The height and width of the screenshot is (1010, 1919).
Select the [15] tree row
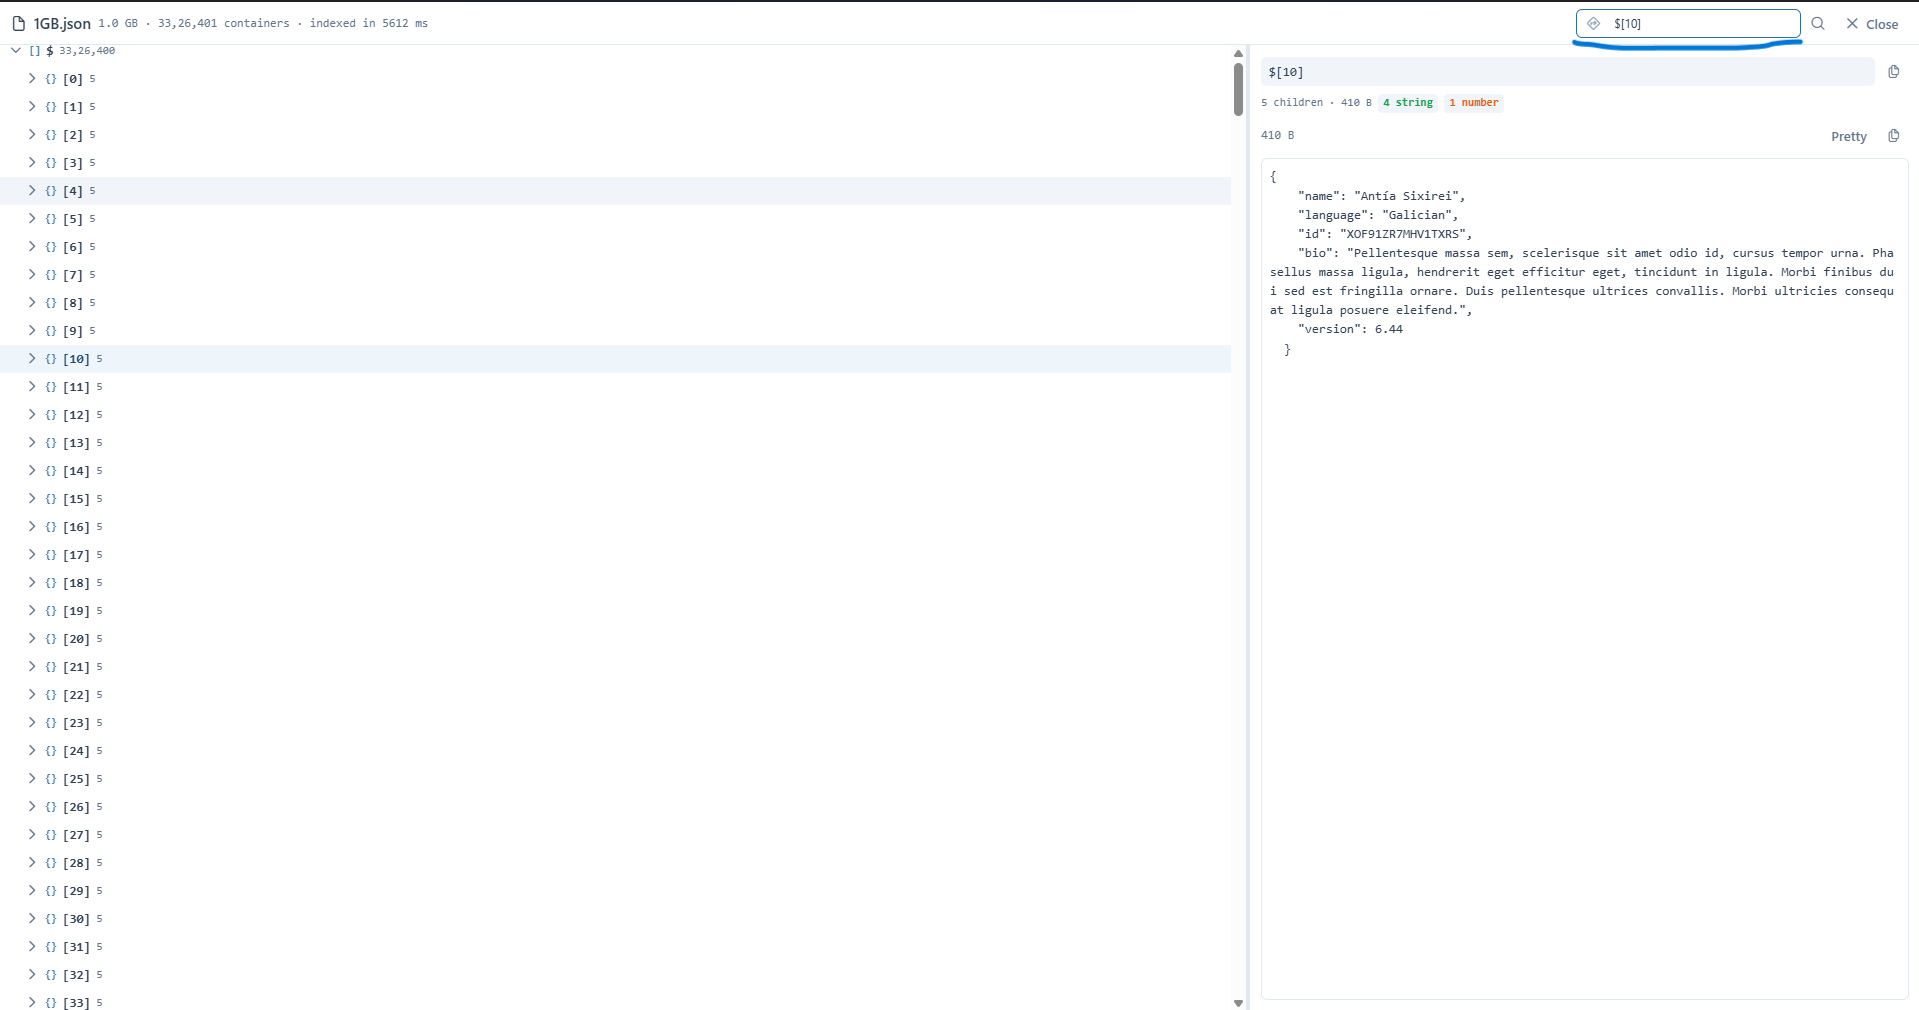click(615, 499)
